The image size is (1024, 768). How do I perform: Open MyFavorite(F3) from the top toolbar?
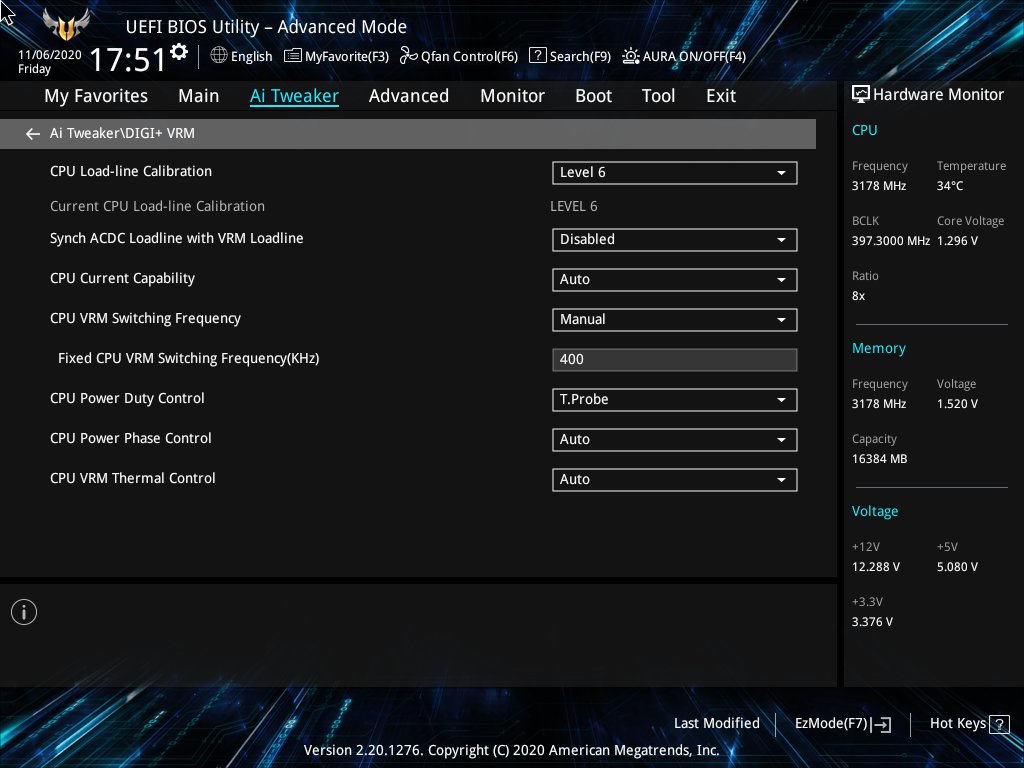pyautogui.click(x=336, y=56)
